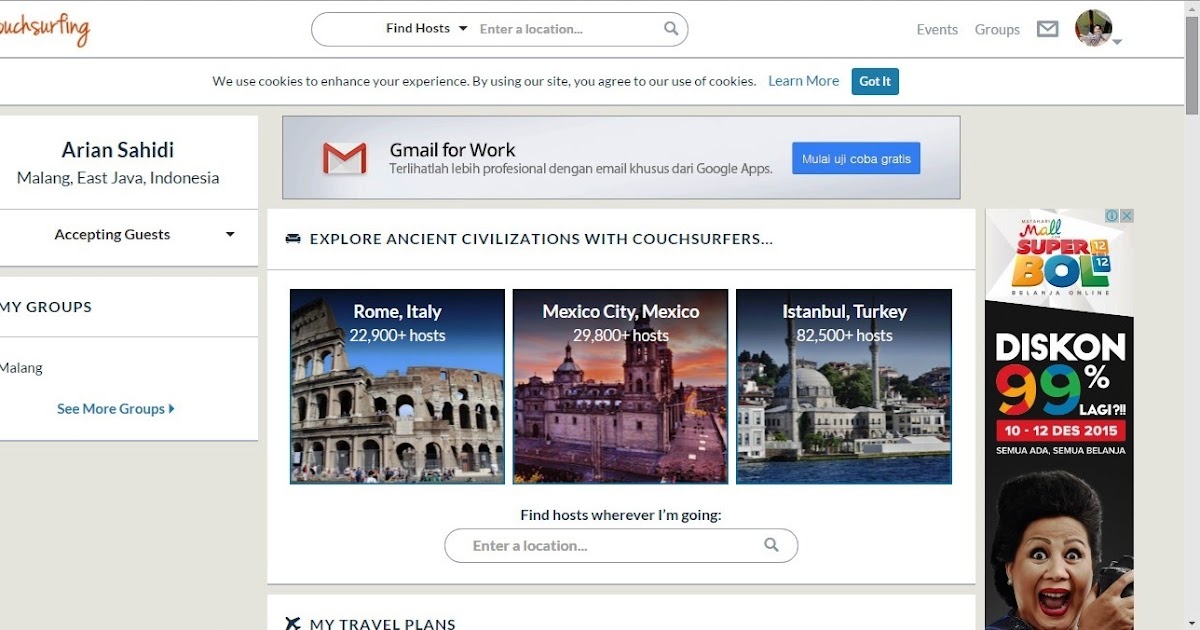Click the couch icon beside Explore heading
The image size is (1200, 630).
[293, 239]
